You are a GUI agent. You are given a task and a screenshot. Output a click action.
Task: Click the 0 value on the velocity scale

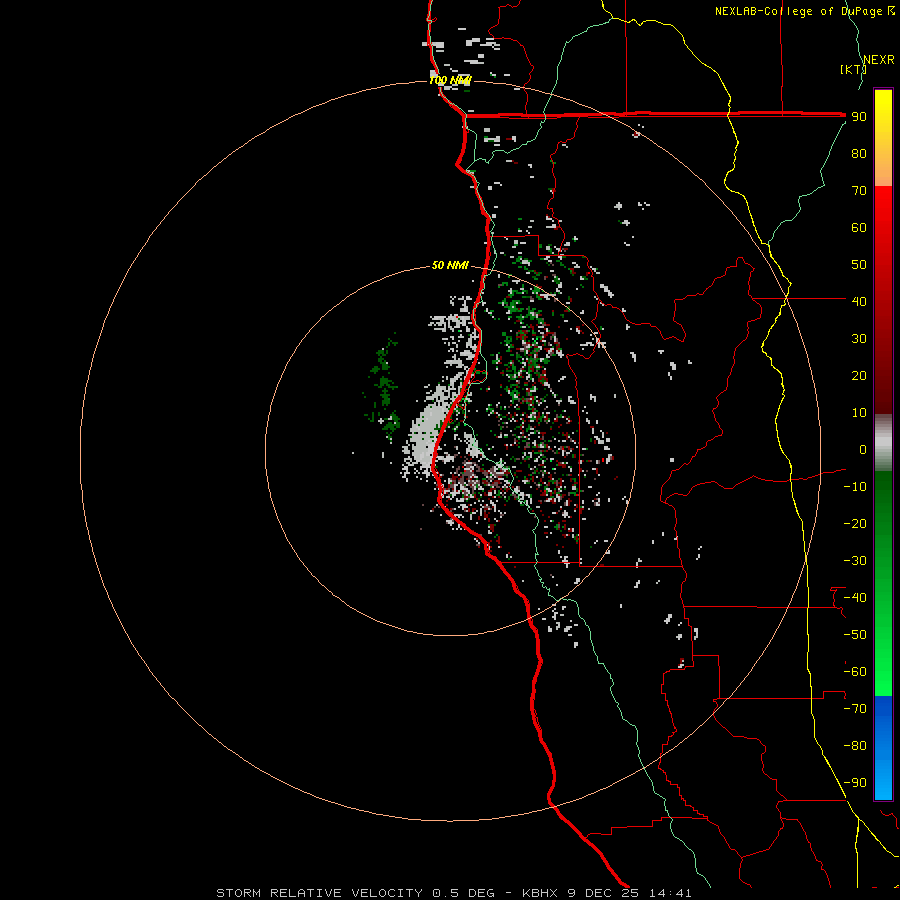click(x=863, y=449)
